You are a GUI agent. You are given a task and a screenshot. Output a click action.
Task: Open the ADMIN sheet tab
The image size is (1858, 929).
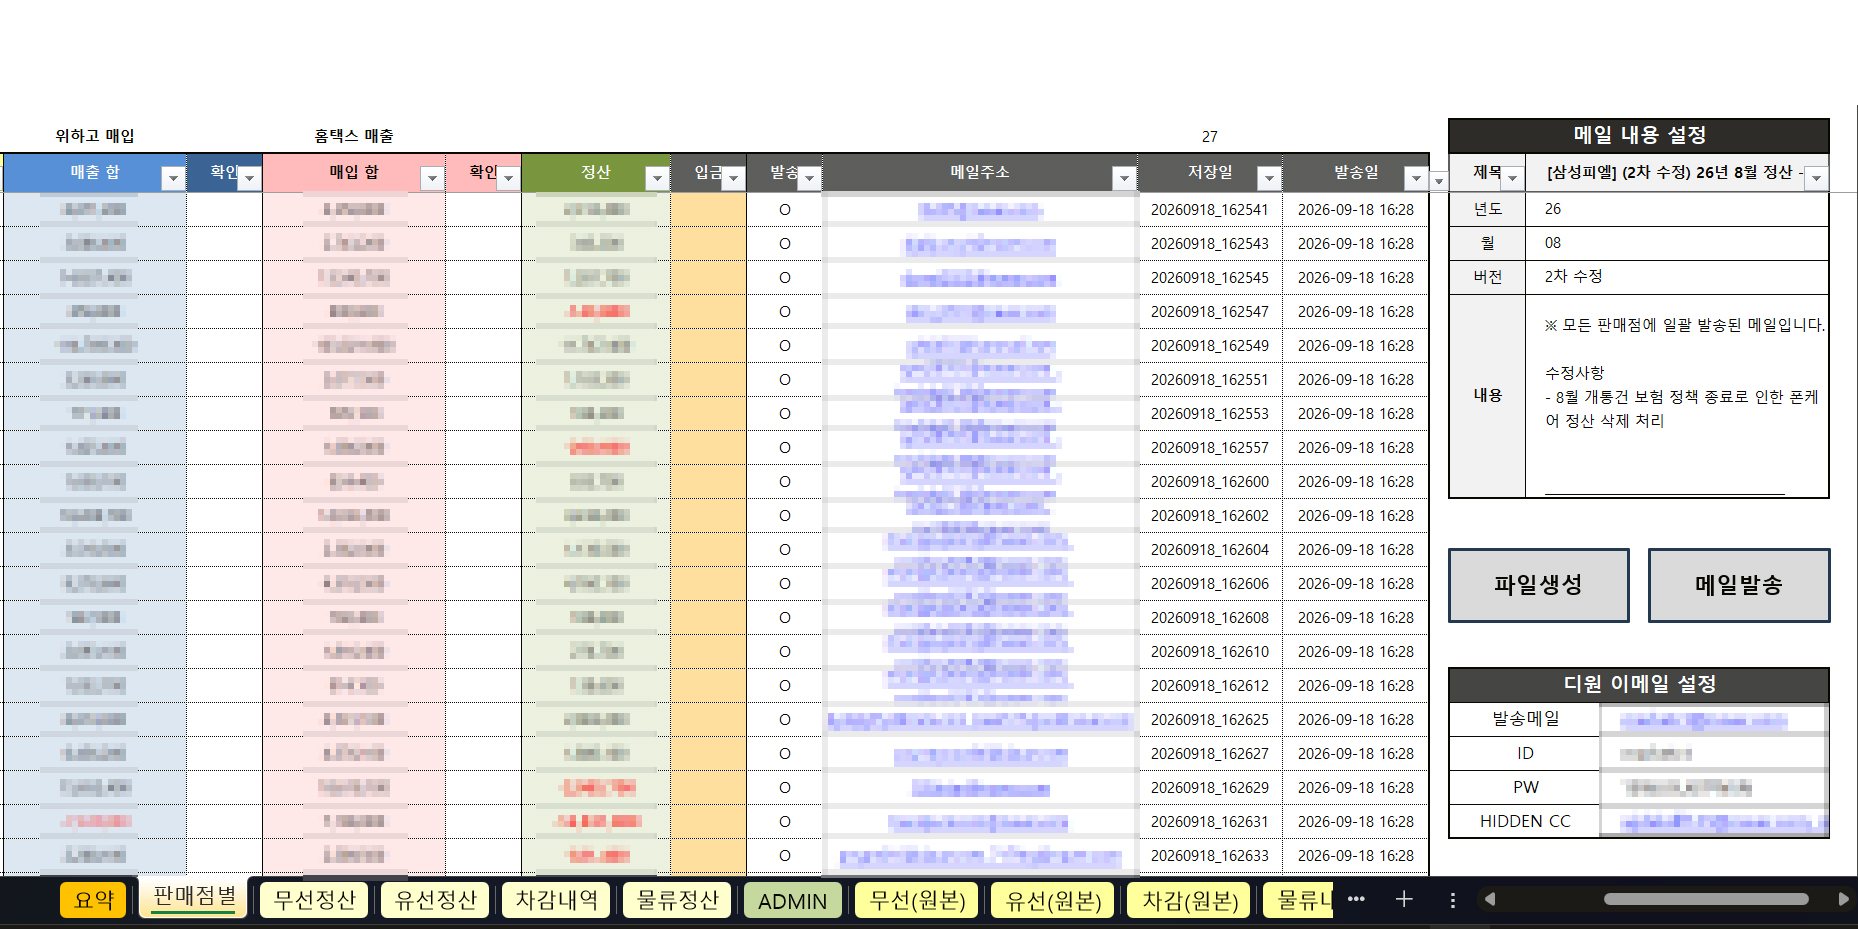click(793, 900)
